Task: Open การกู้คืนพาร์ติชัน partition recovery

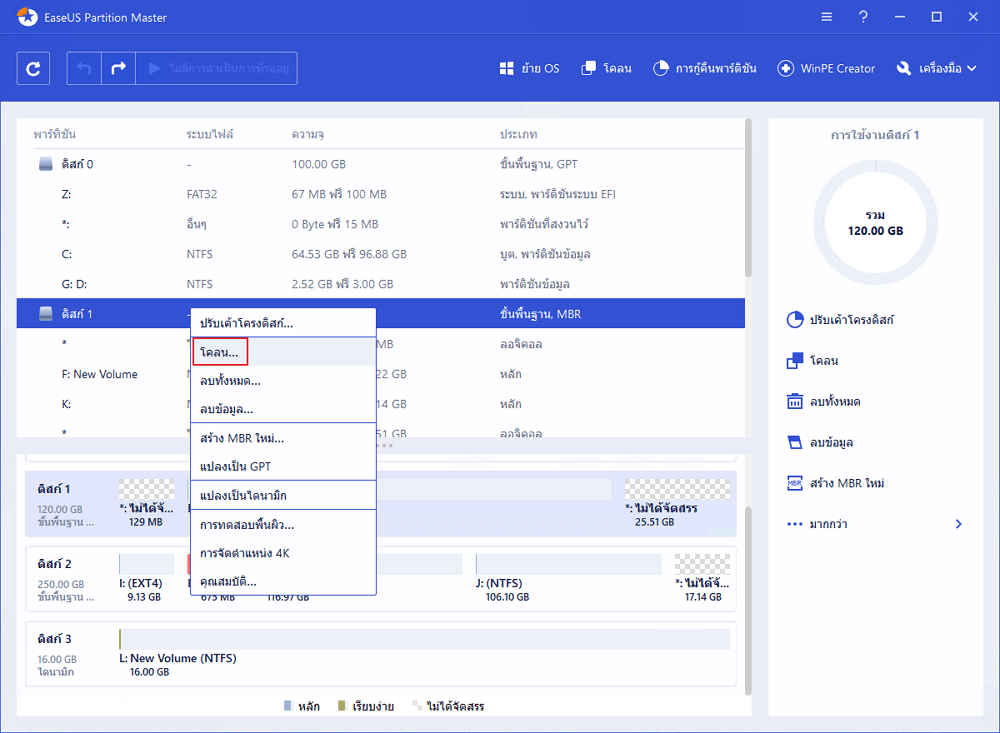Action: click(x=705, y=68)
